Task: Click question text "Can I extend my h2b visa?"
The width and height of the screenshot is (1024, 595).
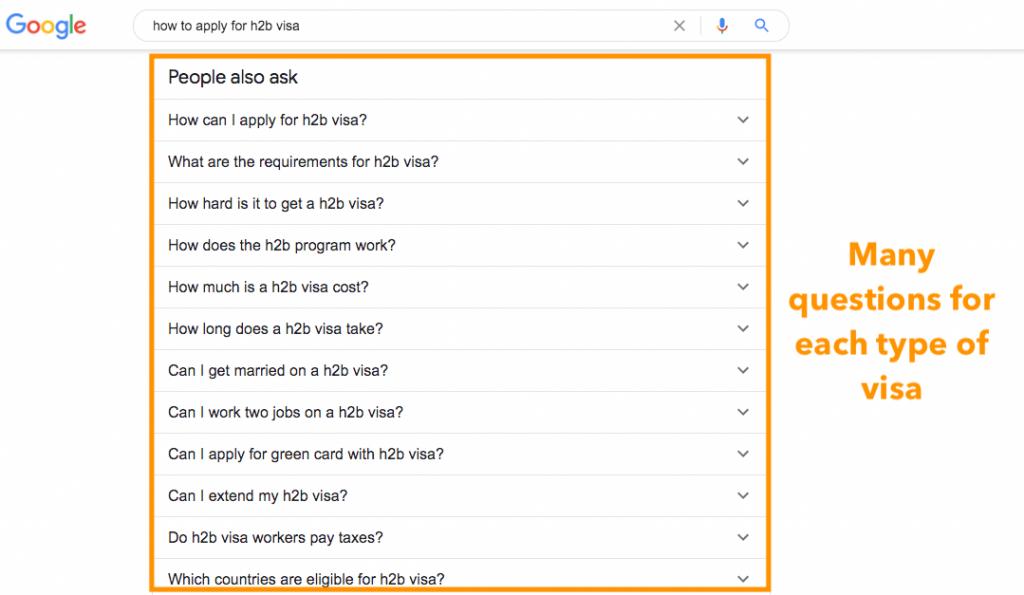Action: (x=257, y=496)
